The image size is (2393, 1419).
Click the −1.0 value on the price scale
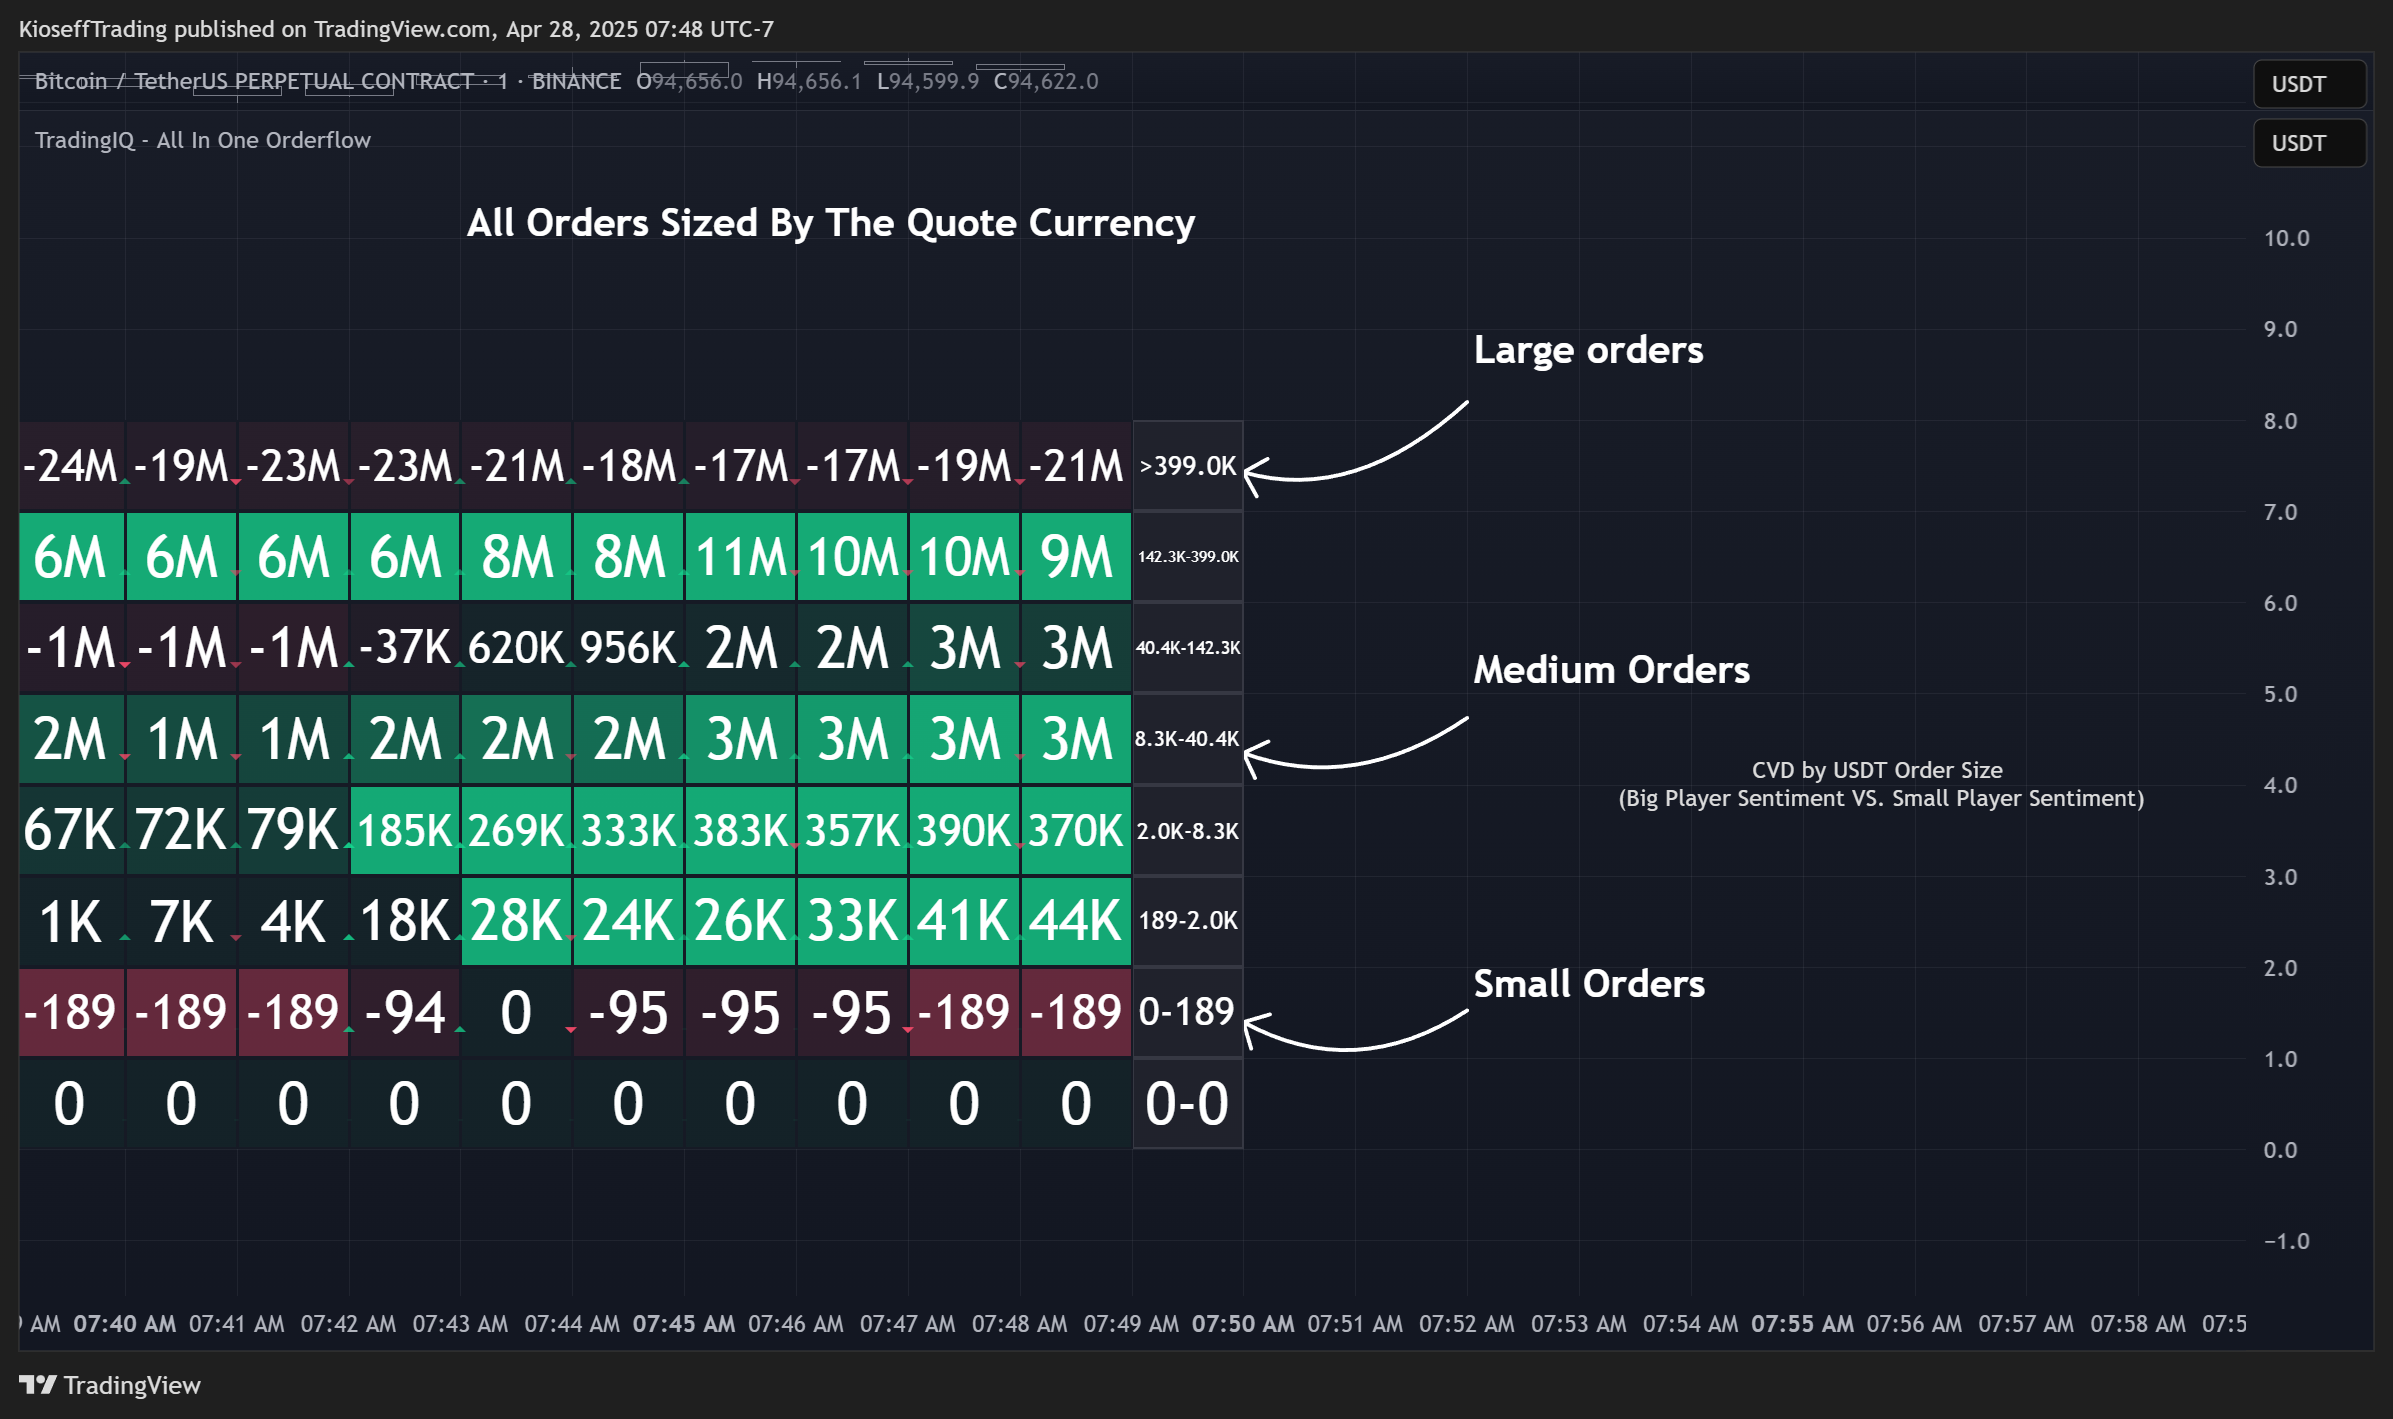[x=2287, y=1241]
